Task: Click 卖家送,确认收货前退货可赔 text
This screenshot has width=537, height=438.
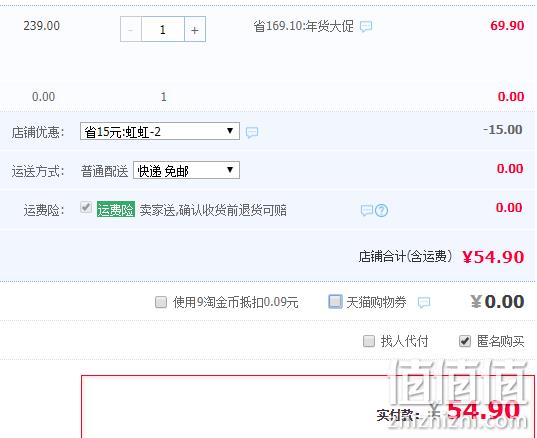Action: (x=213, y=210)
